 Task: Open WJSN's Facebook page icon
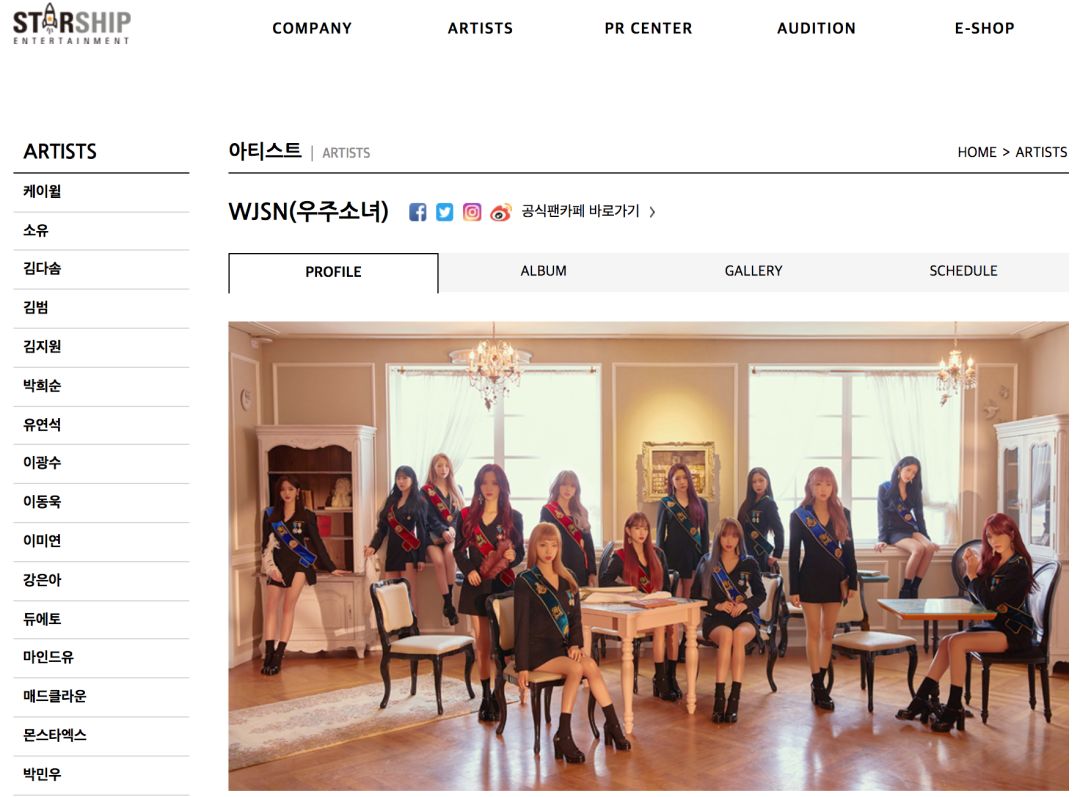click(x=417, y=212)
